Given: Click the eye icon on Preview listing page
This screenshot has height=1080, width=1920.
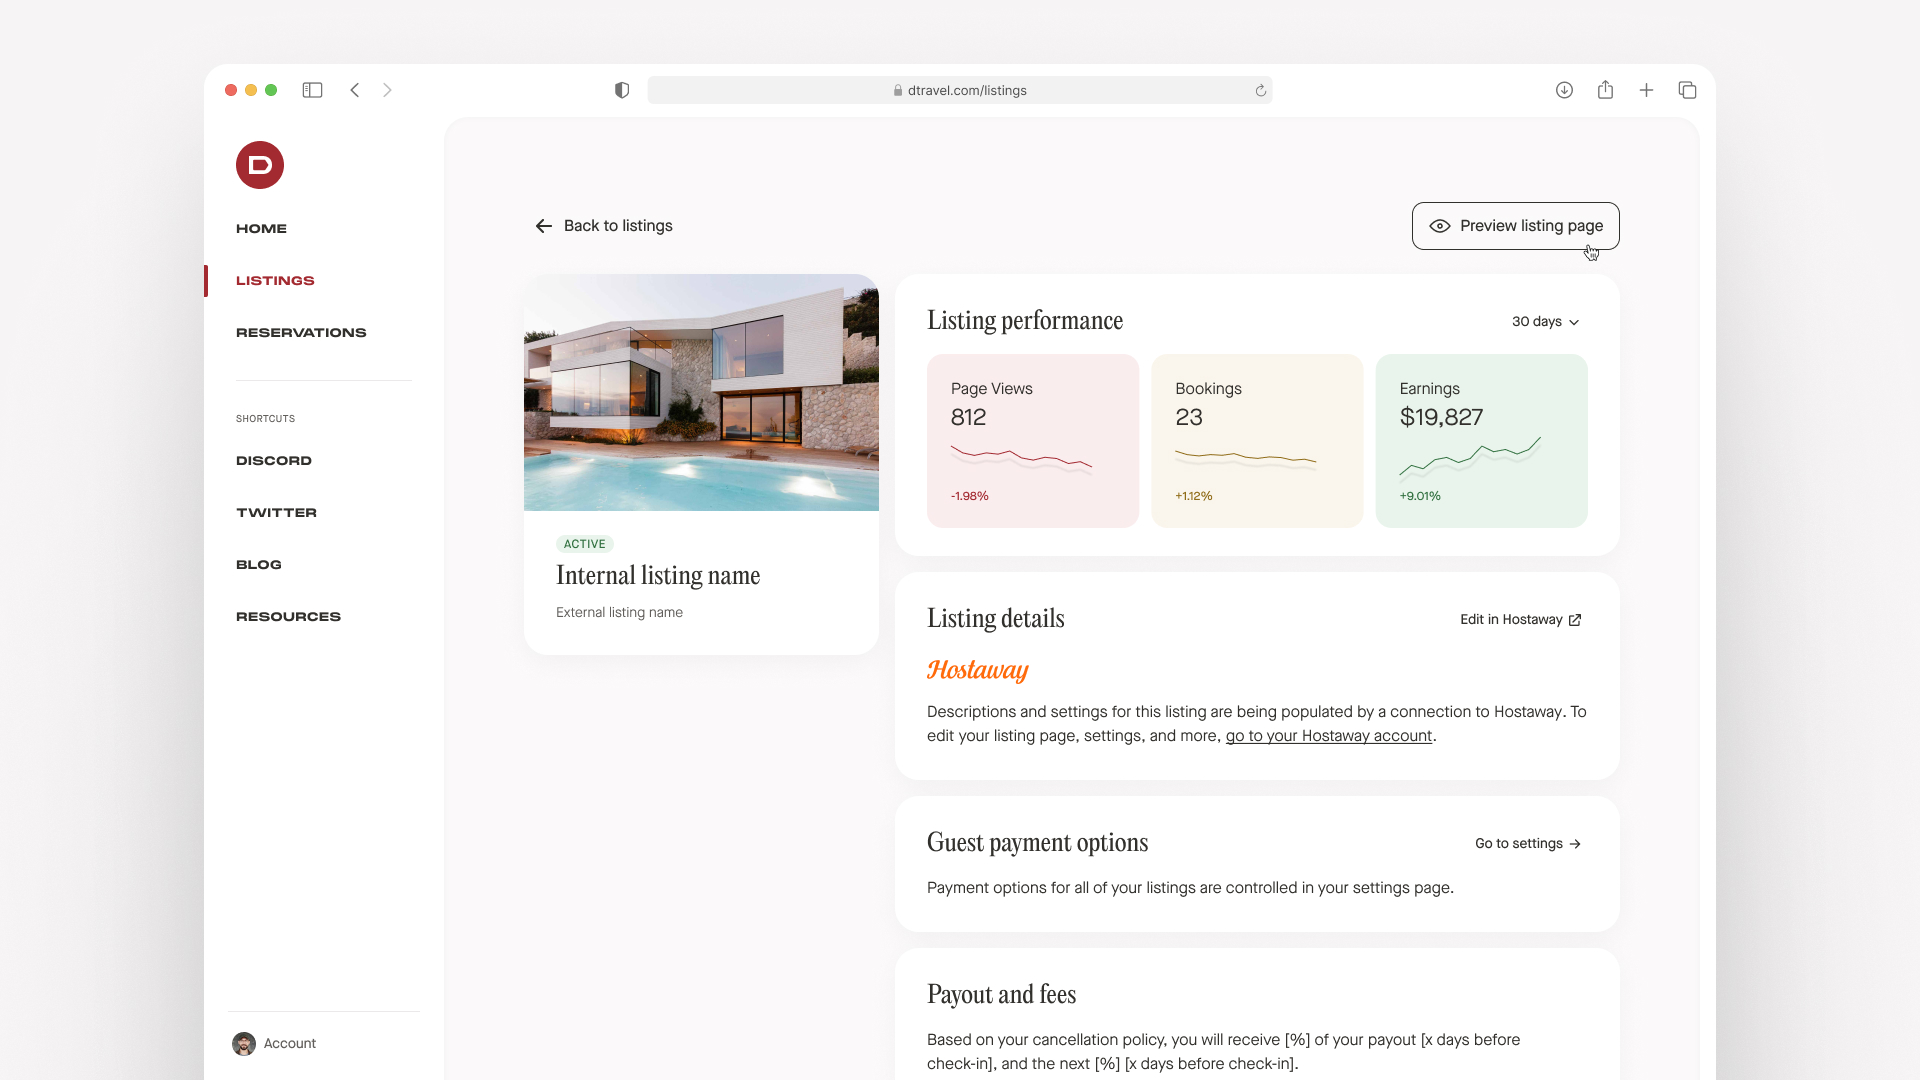Looking at the screenshot, I should 1440,225.
